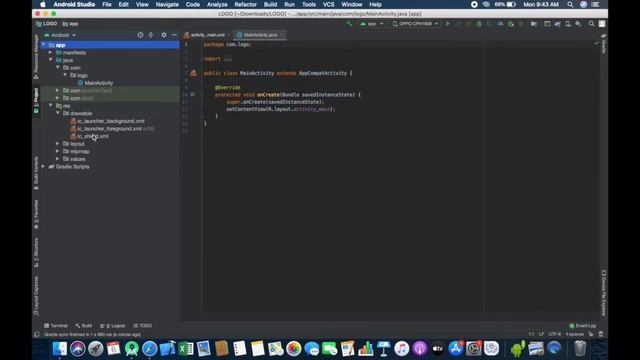The width and height of the screenshot is (640, 360).
Task: Open the Navigate menu
Action: (x=167, y=4)
